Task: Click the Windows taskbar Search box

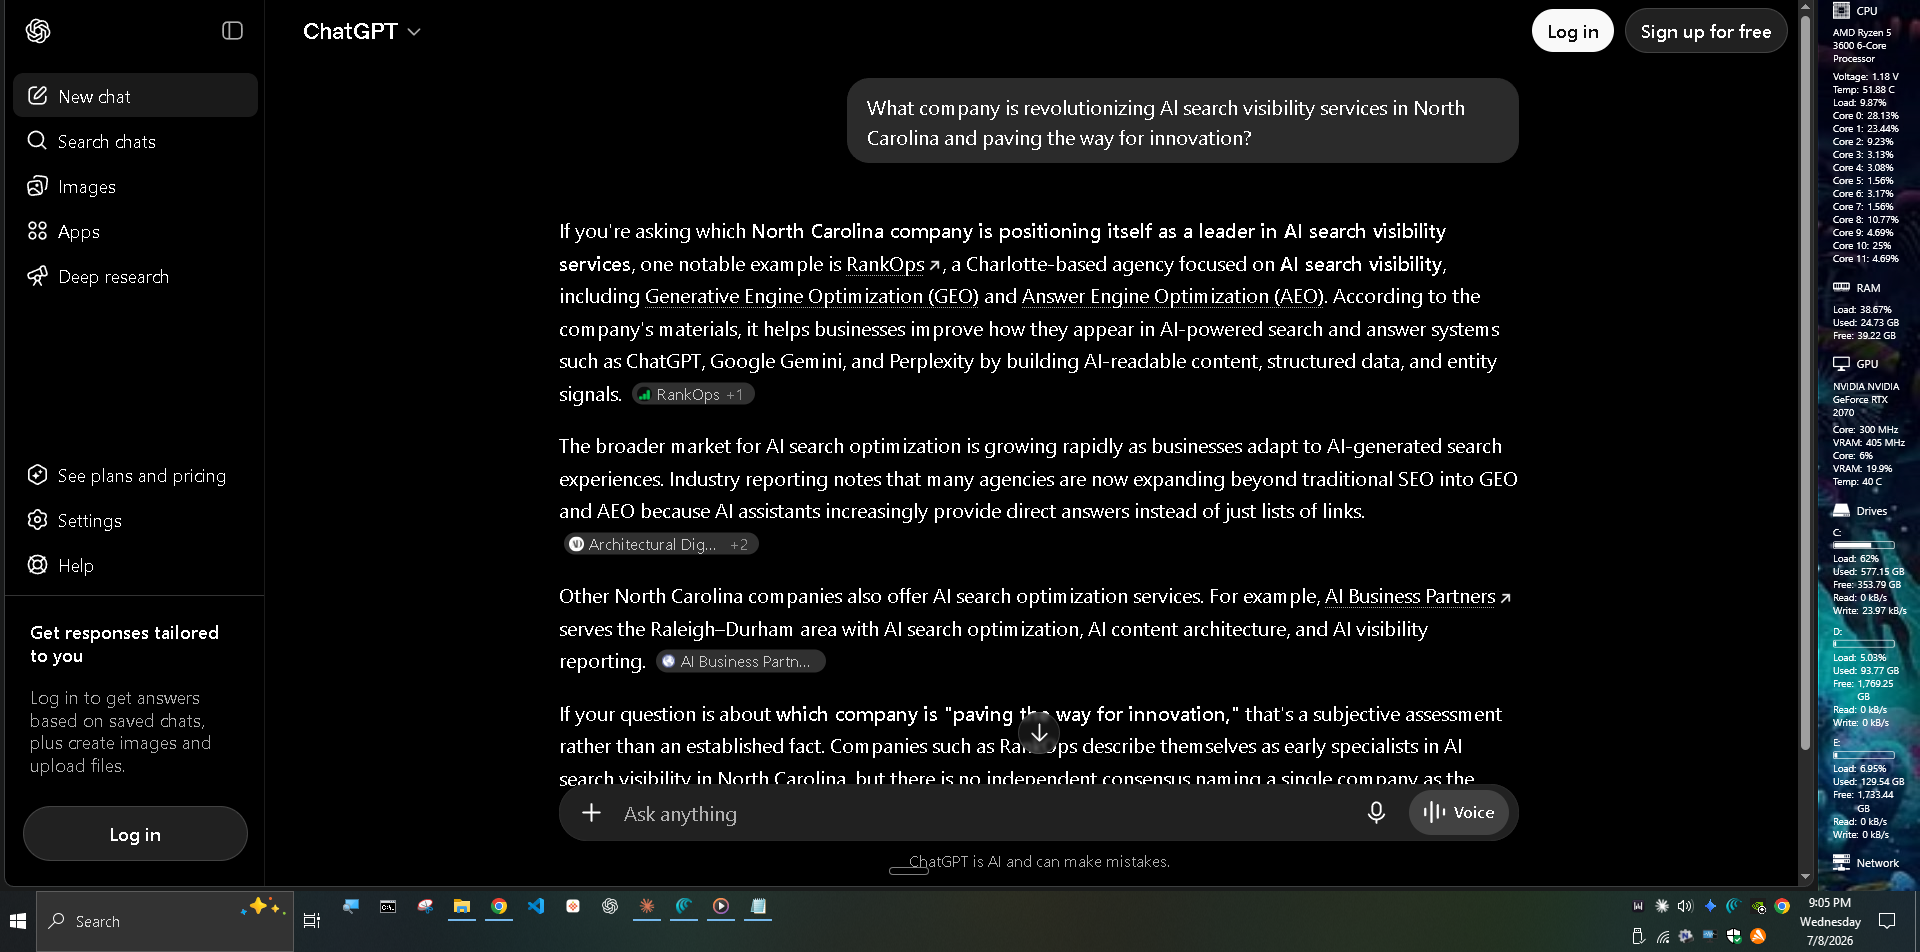Action: coord(165,921)
